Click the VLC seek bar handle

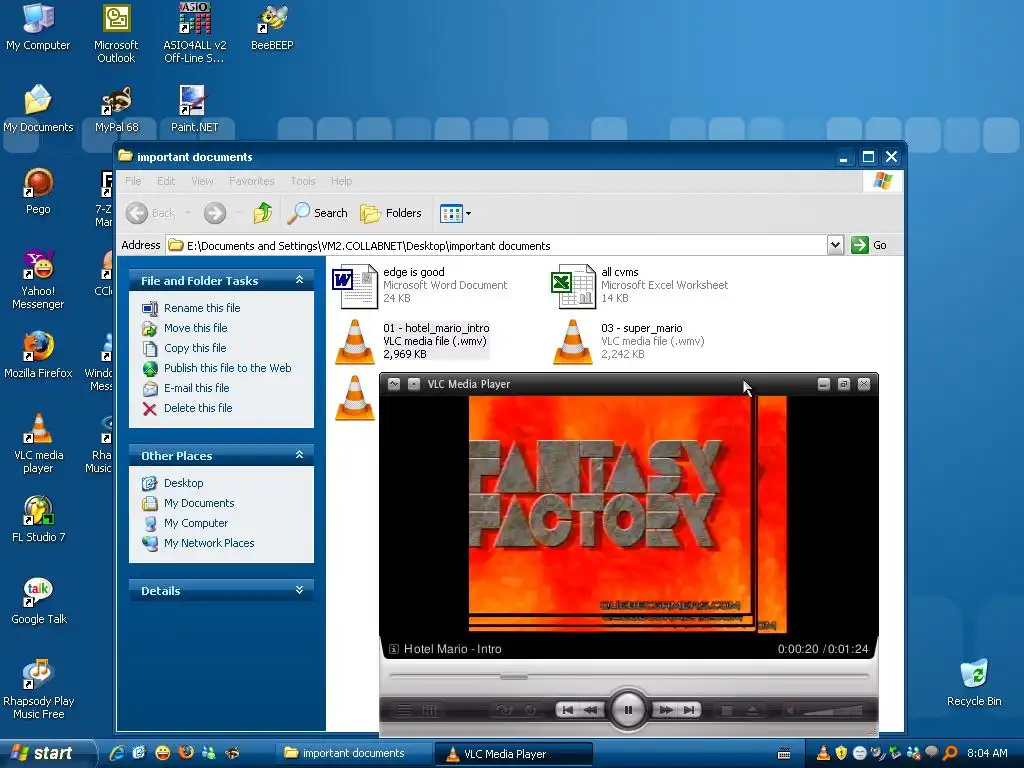[514, 677]
